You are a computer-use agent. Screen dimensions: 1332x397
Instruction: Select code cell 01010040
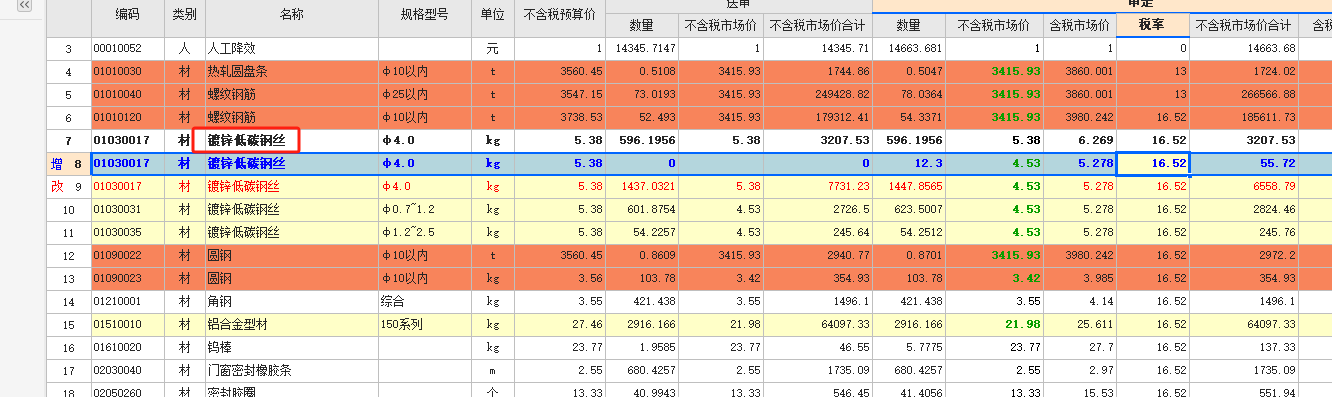(128, 94)
